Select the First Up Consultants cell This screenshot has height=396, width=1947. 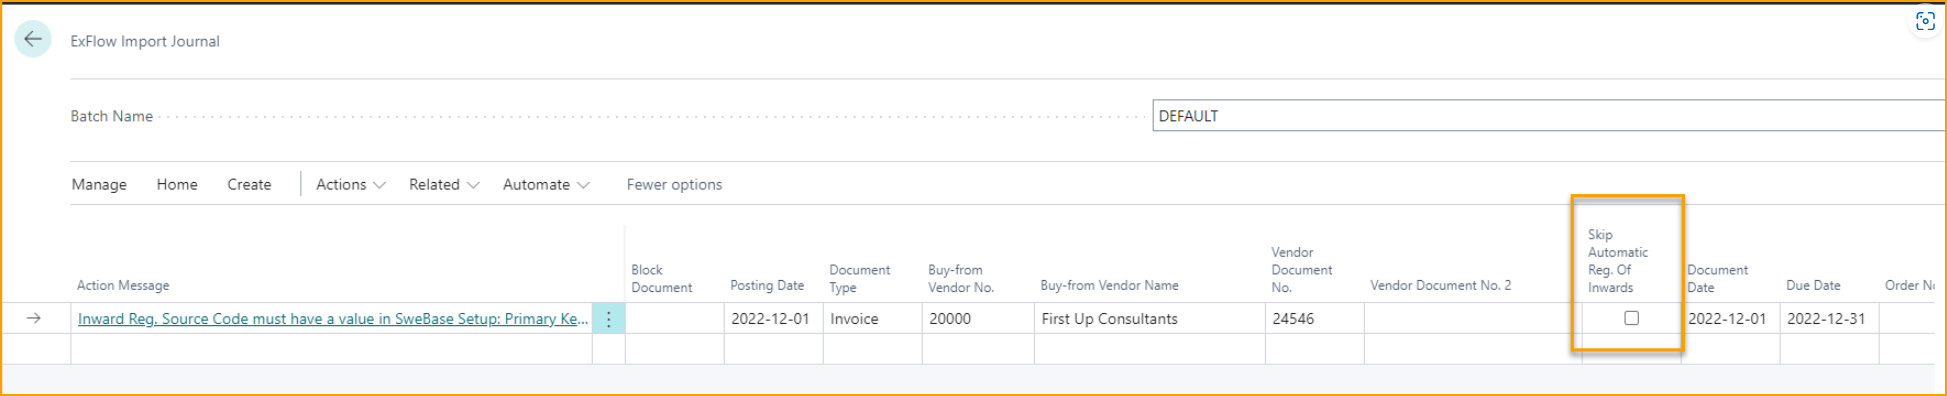tap(1149, 319)
